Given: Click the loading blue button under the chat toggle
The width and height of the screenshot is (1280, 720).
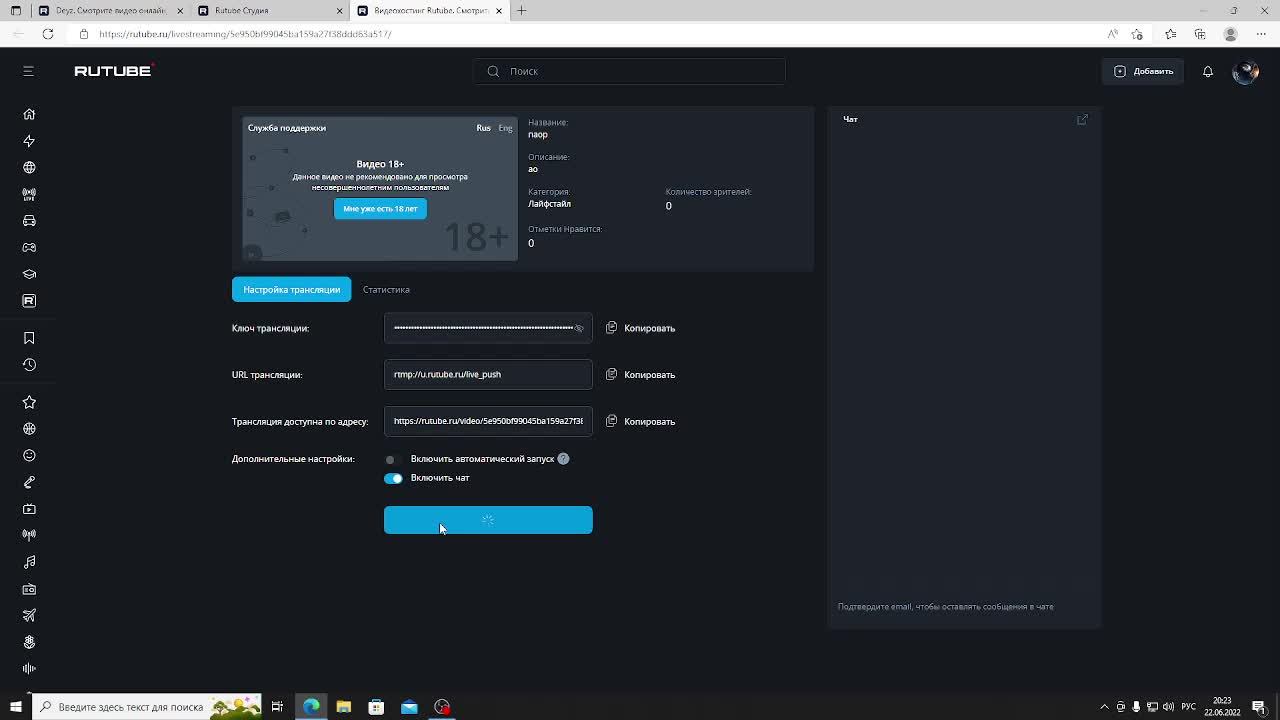Looking at the screenshot, I should point(488,520).
